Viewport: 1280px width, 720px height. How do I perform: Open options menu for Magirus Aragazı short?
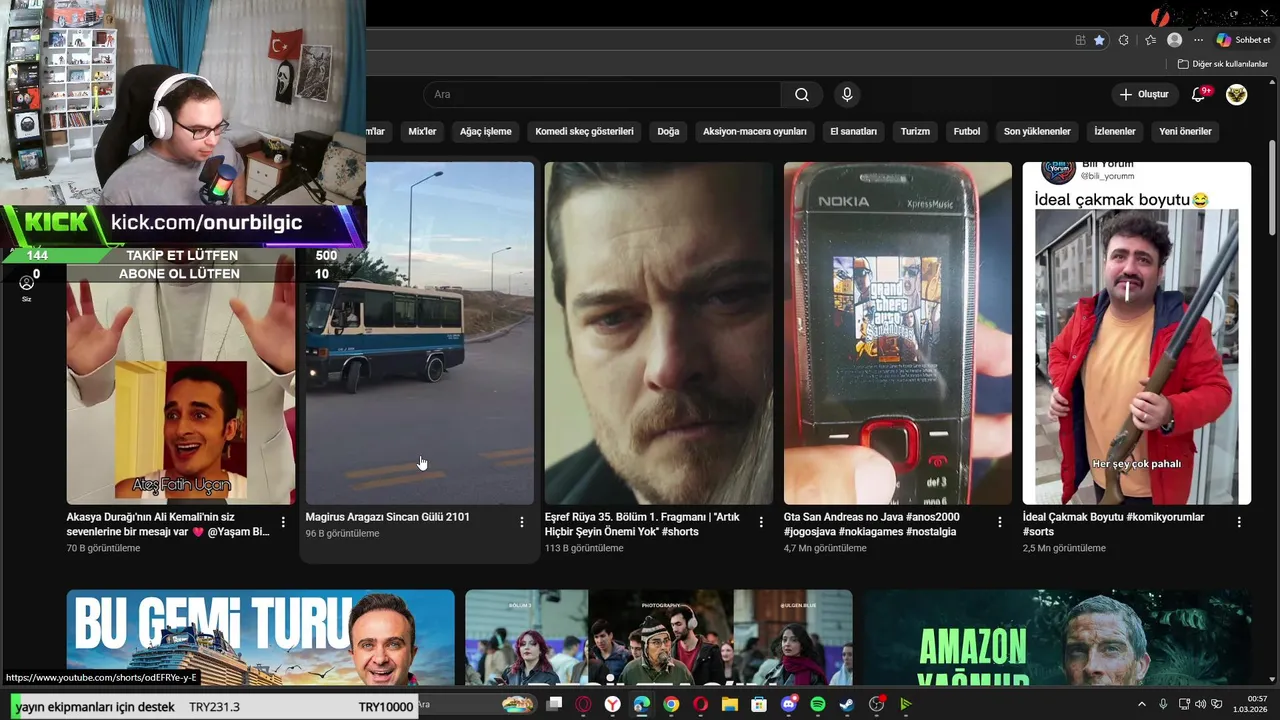[x=522, y=522]
